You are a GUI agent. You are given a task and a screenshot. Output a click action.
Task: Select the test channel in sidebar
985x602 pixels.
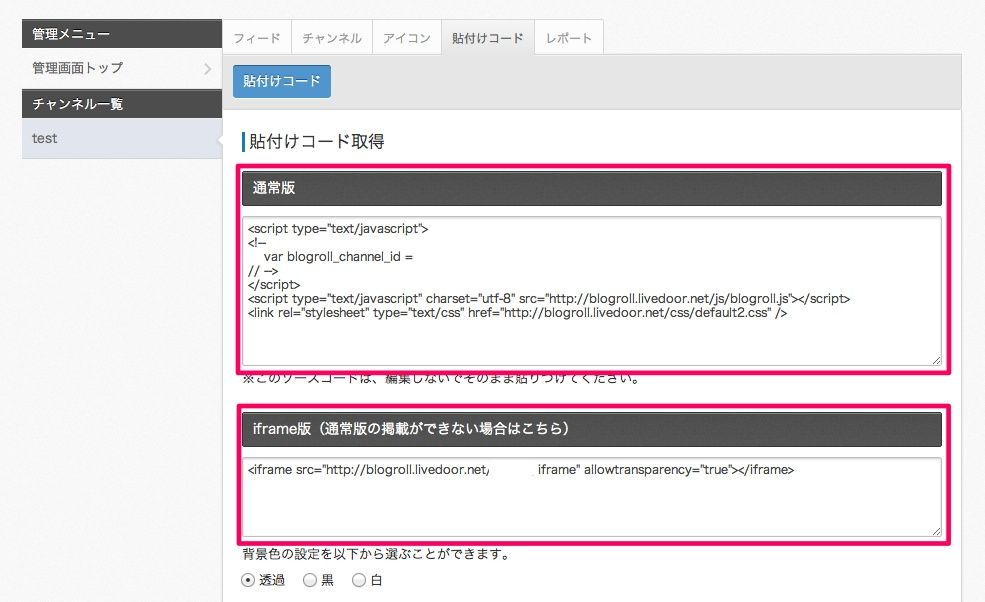[x=122, y=138]
